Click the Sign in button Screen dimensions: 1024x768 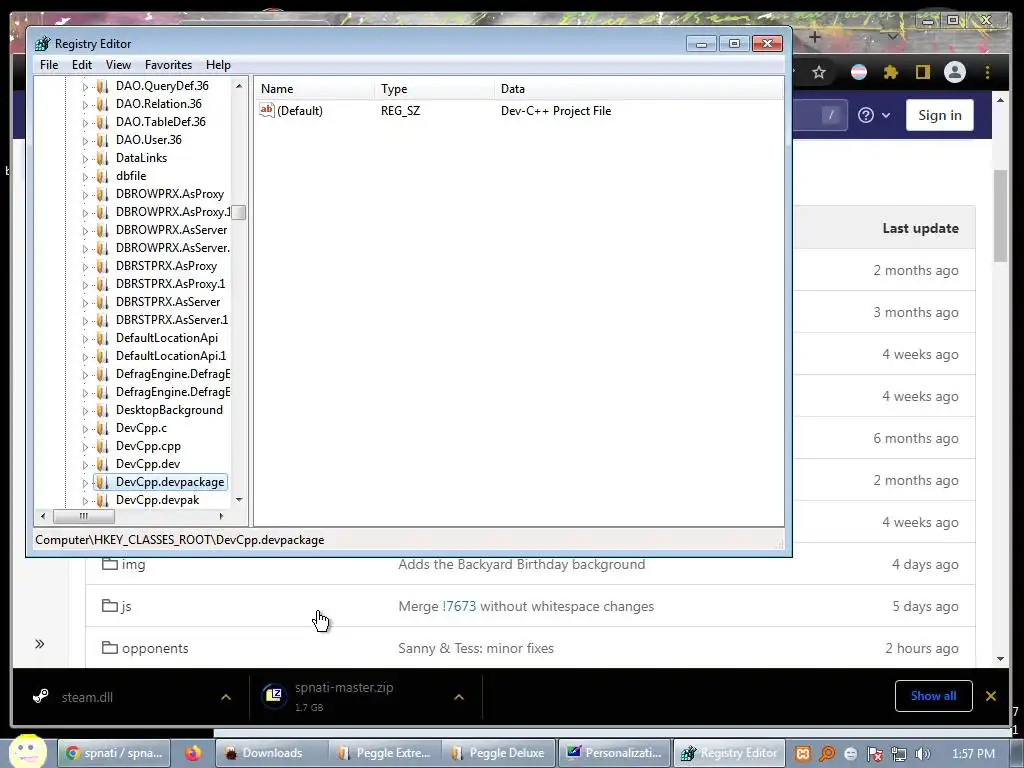point(940,115)
